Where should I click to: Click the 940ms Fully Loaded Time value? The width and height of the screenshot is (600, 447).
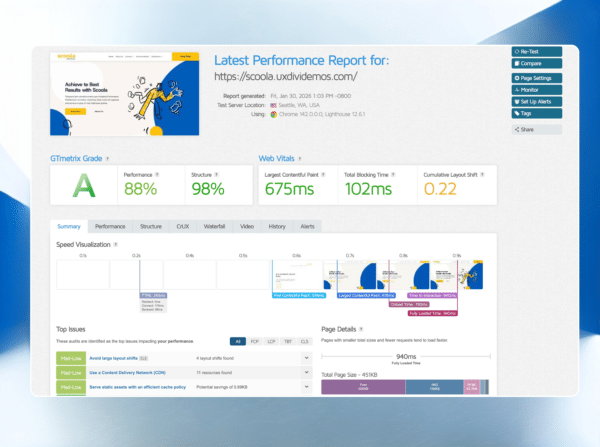[406, 356]
